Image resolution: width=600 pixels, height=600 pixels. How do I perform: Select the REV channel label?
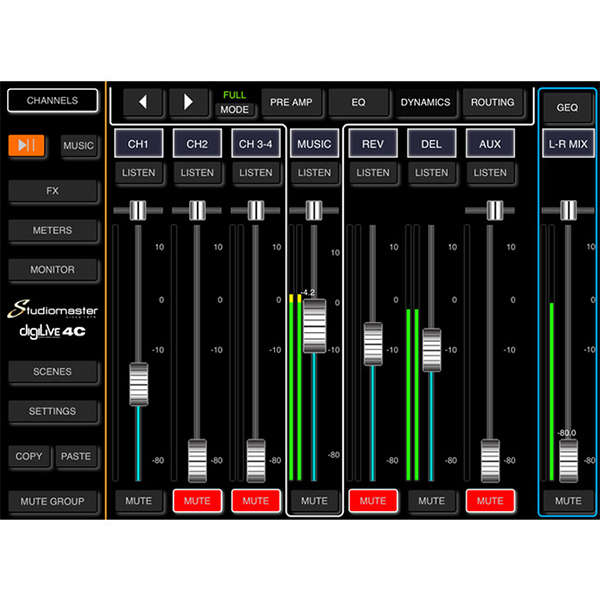373,144
